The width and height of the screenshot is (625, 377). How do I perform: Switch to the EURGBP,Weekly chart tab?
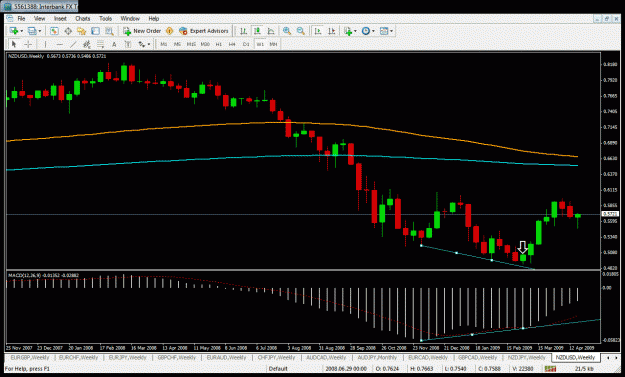tap(29, 357)
